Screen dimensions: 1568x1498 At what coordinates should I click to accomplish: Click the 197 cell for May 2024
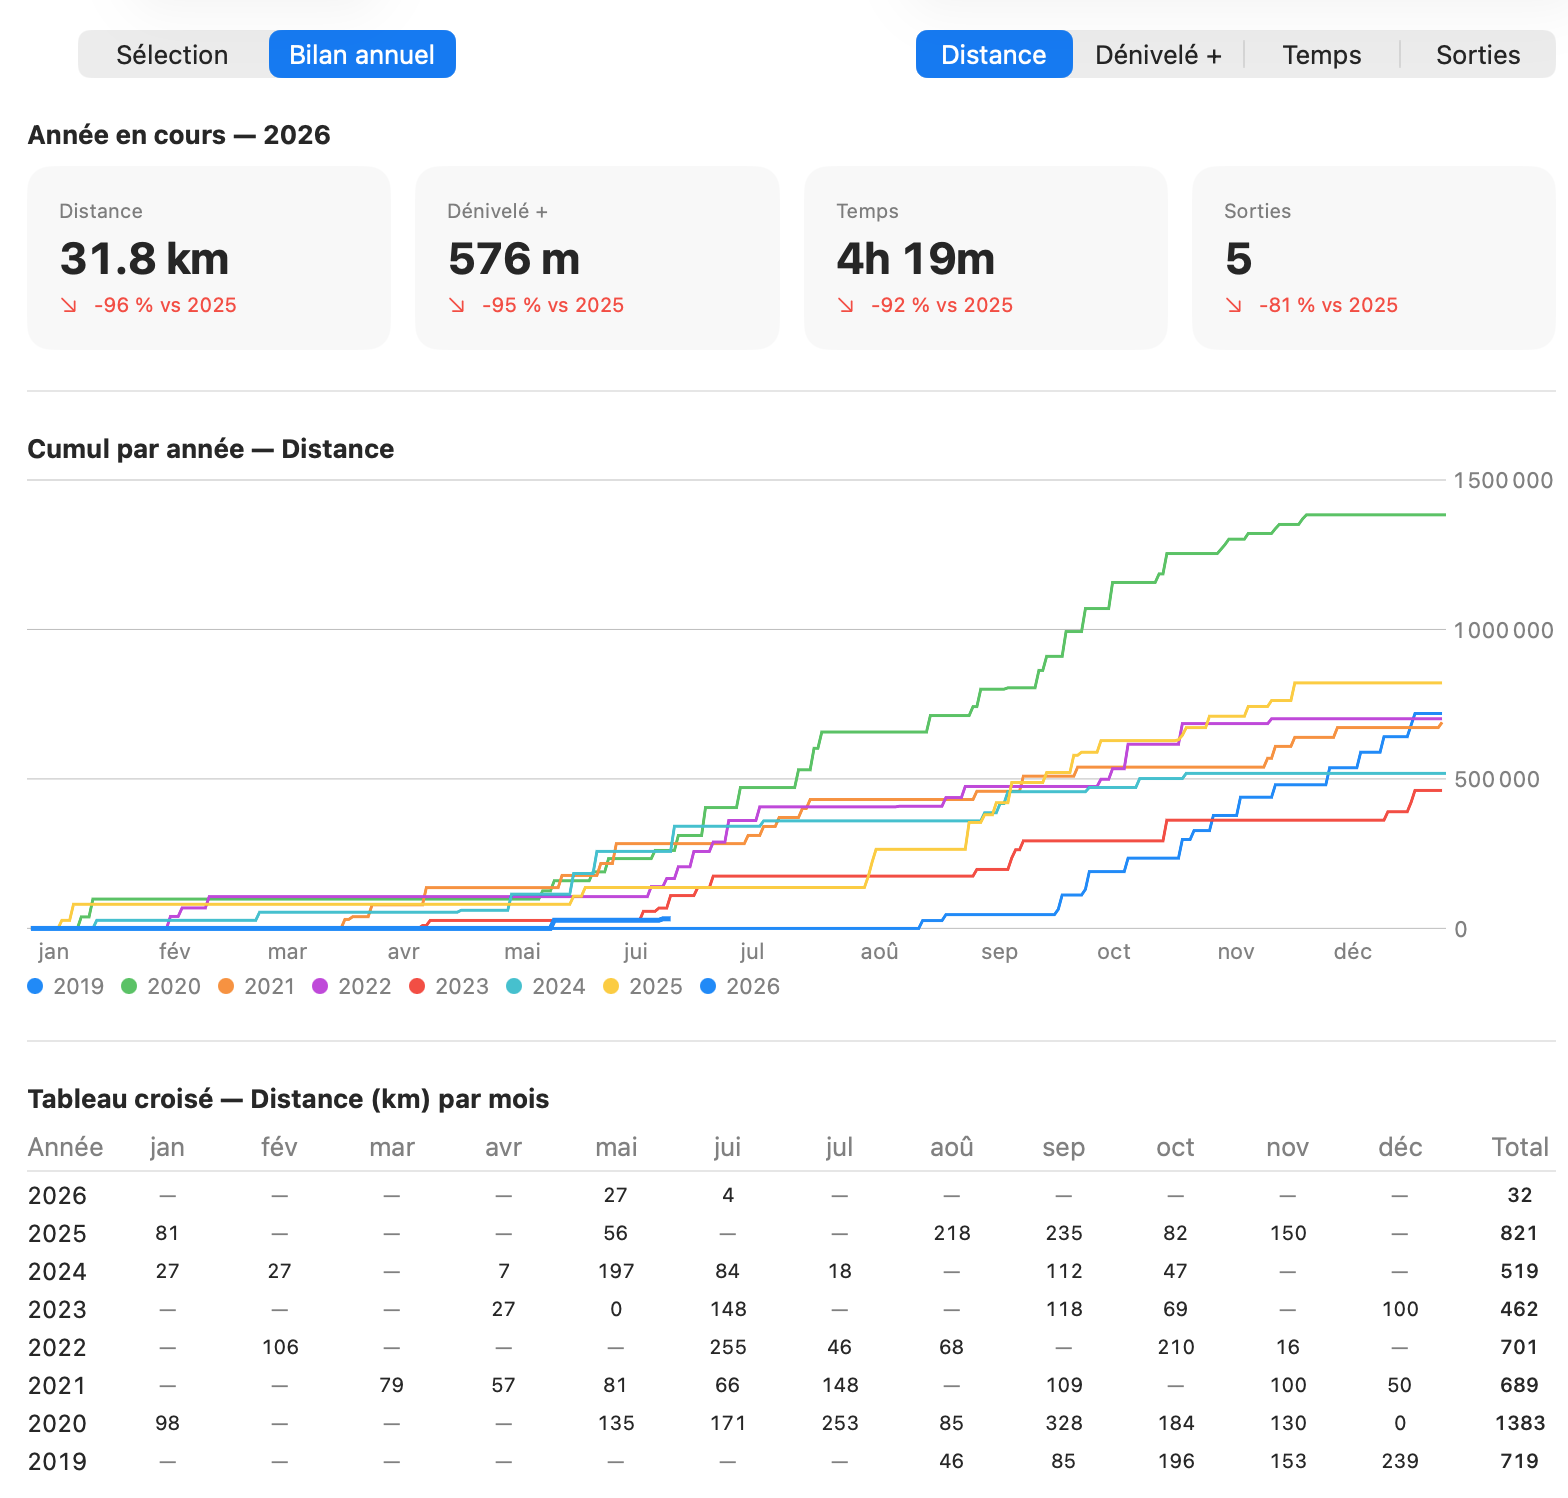click(x=616, y=1271)
